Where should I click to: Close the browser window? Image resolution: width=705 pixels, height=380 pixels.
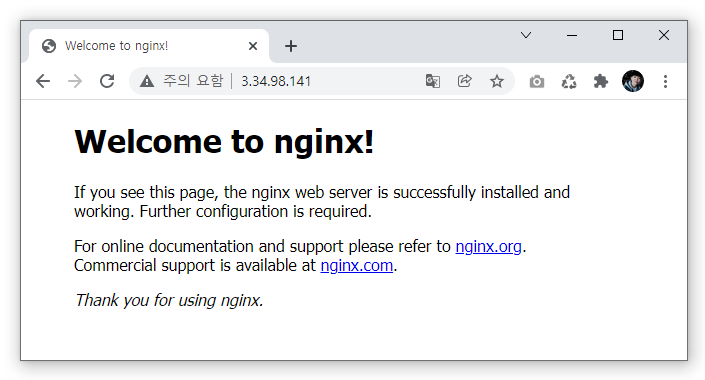coord(664,35)
